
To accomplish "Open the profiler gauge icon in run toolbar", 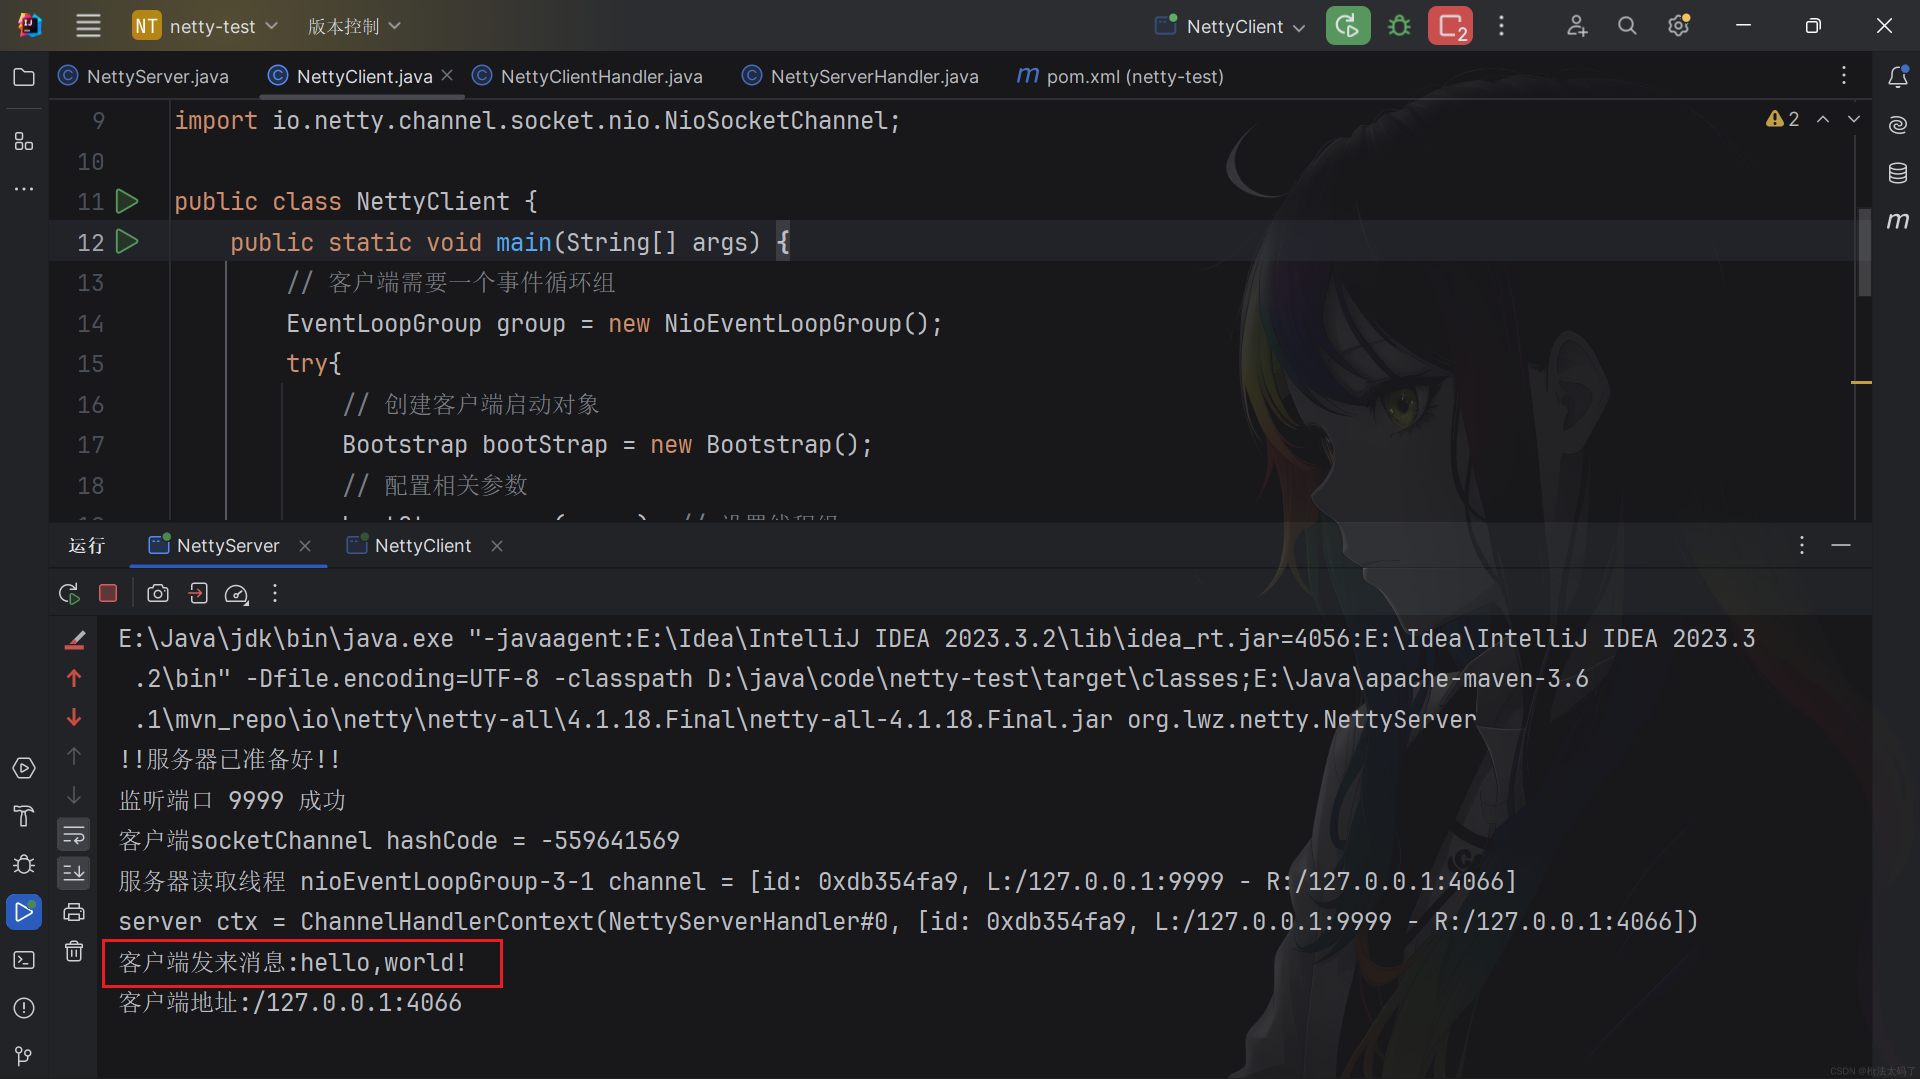I will point(236,593).
